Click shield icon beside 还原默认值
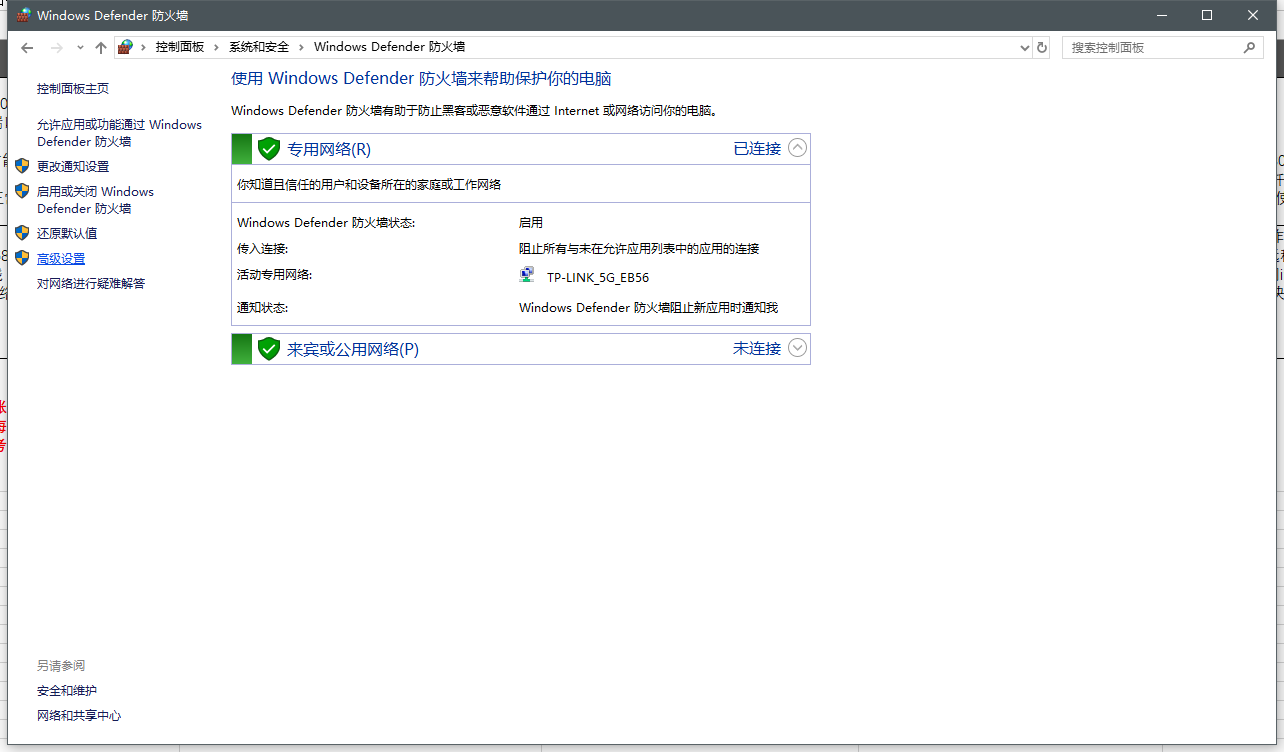The height and width of the screenshot is (752, 1284). click(22, 233)
